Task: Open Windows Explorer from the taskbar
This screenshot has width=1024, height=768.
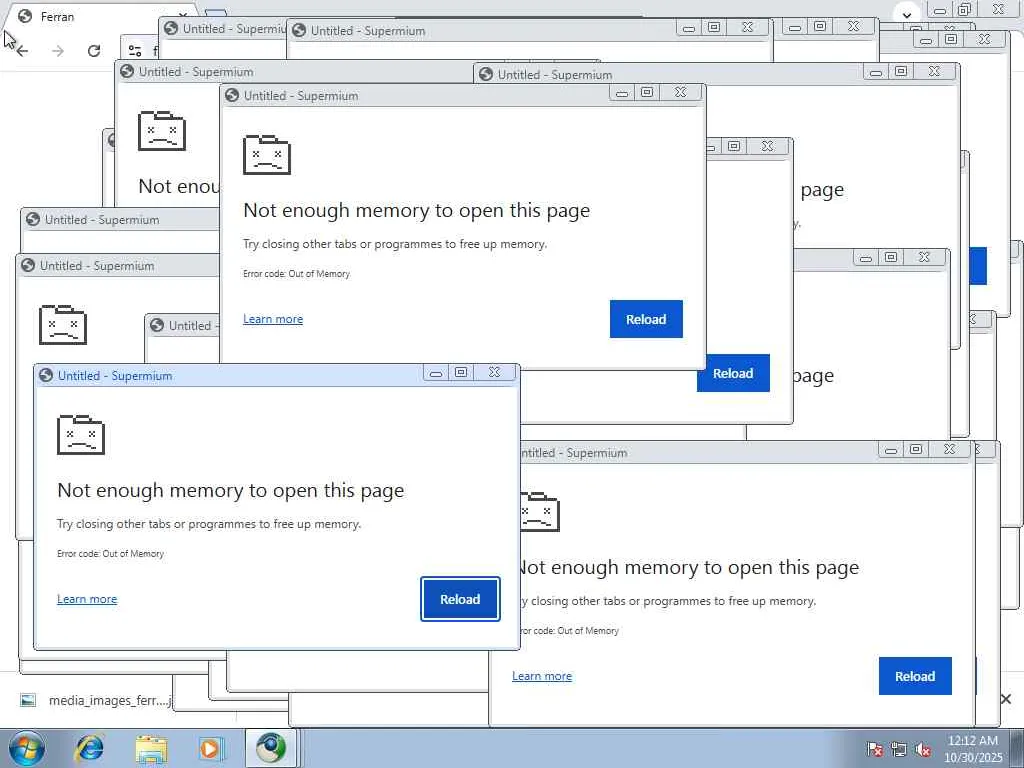Action: tap(152, 748)
